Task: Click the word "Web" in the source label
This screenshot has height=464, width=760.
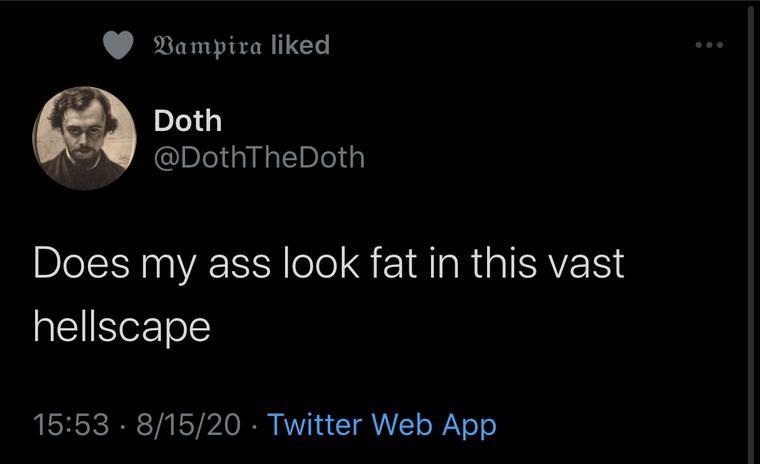Action: coord(407,425)
